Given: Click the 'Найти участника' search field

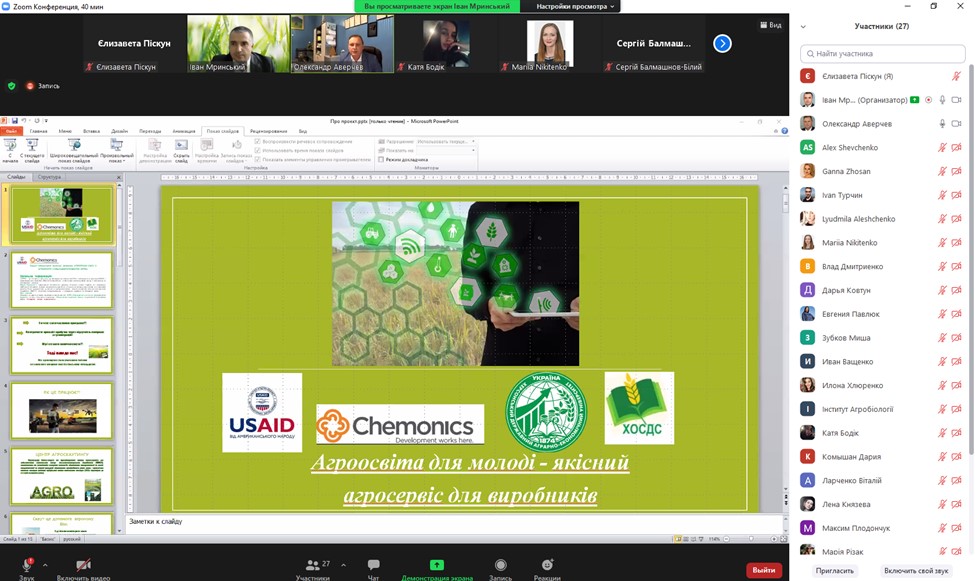Looking at the screenshot, I should coord(882,53).
